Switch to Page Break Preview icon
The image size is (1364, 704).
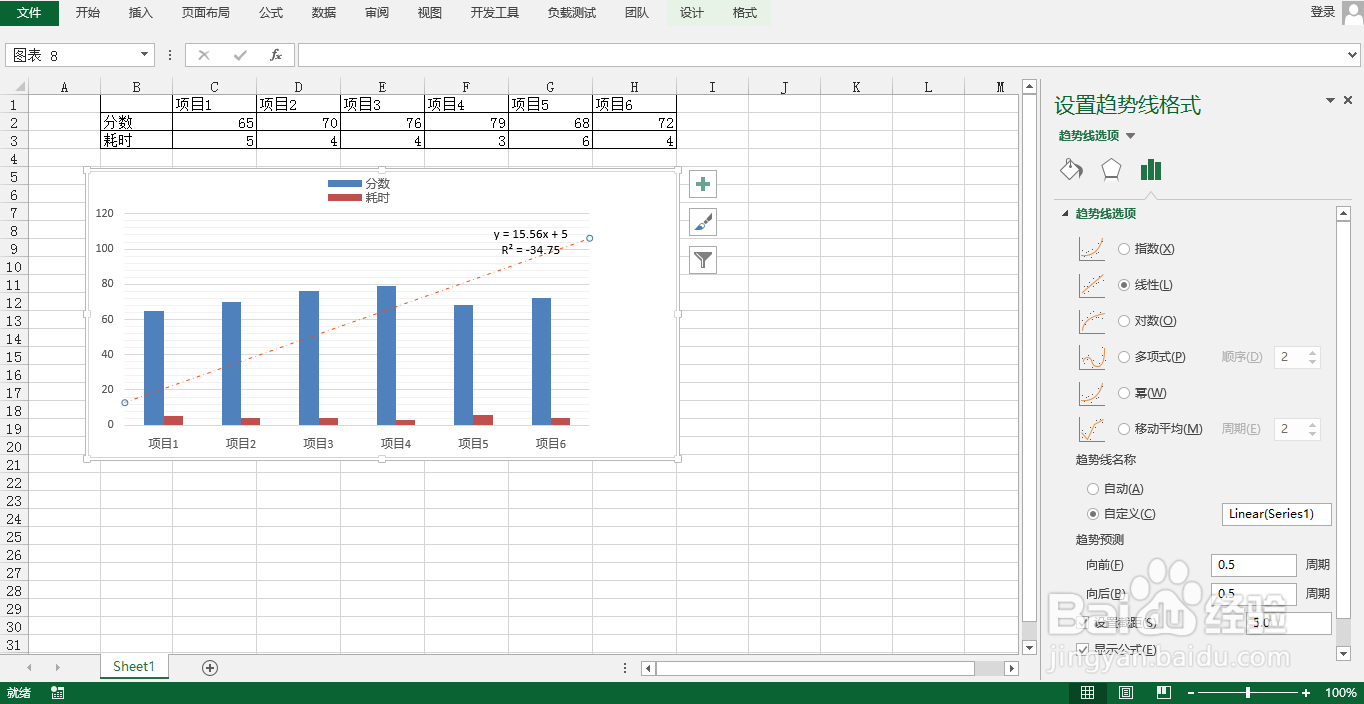(x=1164, y=693)
